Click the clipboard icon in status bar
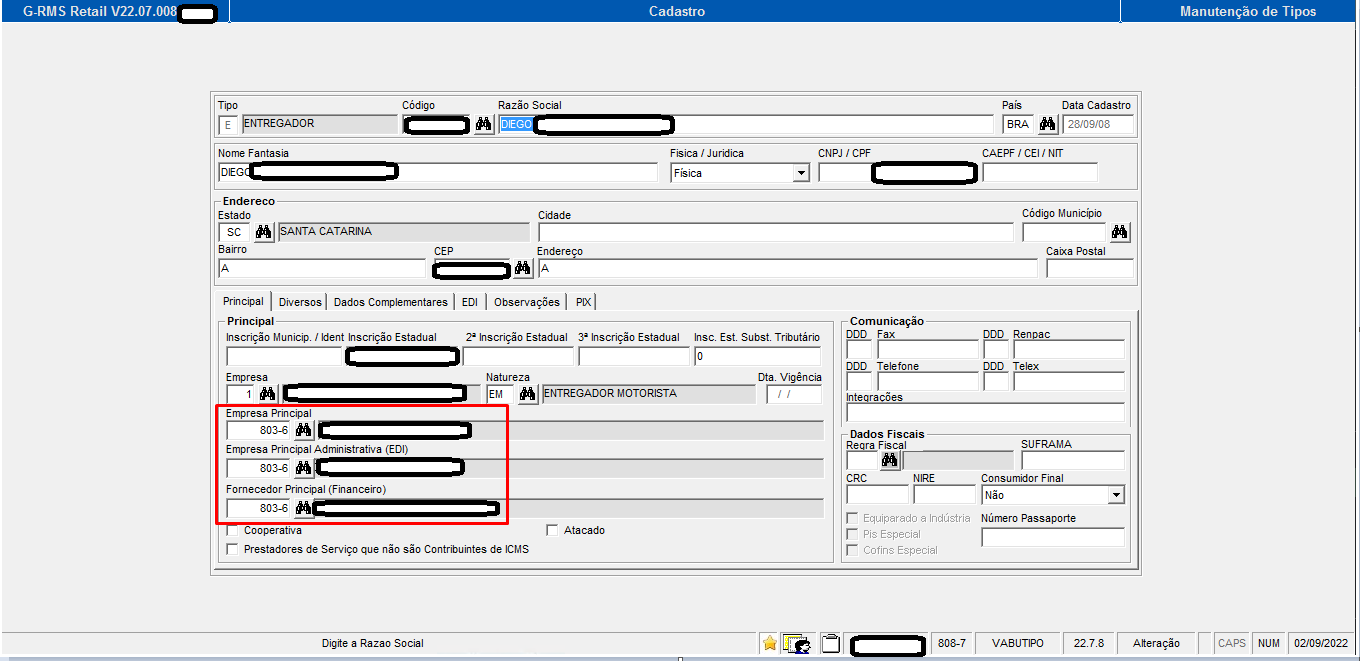The height and width of the screenshot is (661, 1360). (x=830, y=643)
